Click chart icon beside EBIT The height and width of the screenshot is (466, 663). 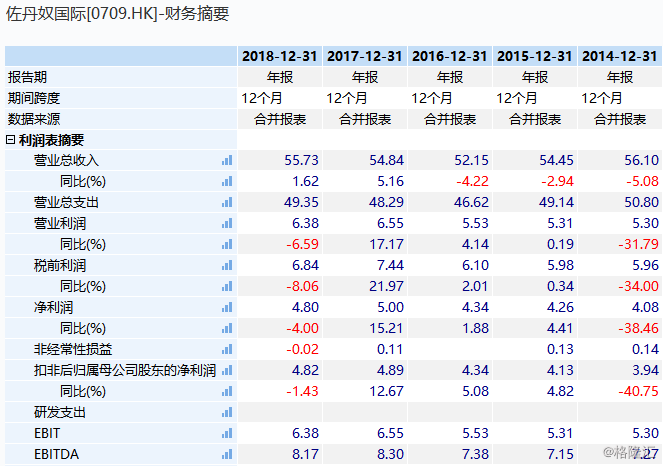tap(227, 434)
